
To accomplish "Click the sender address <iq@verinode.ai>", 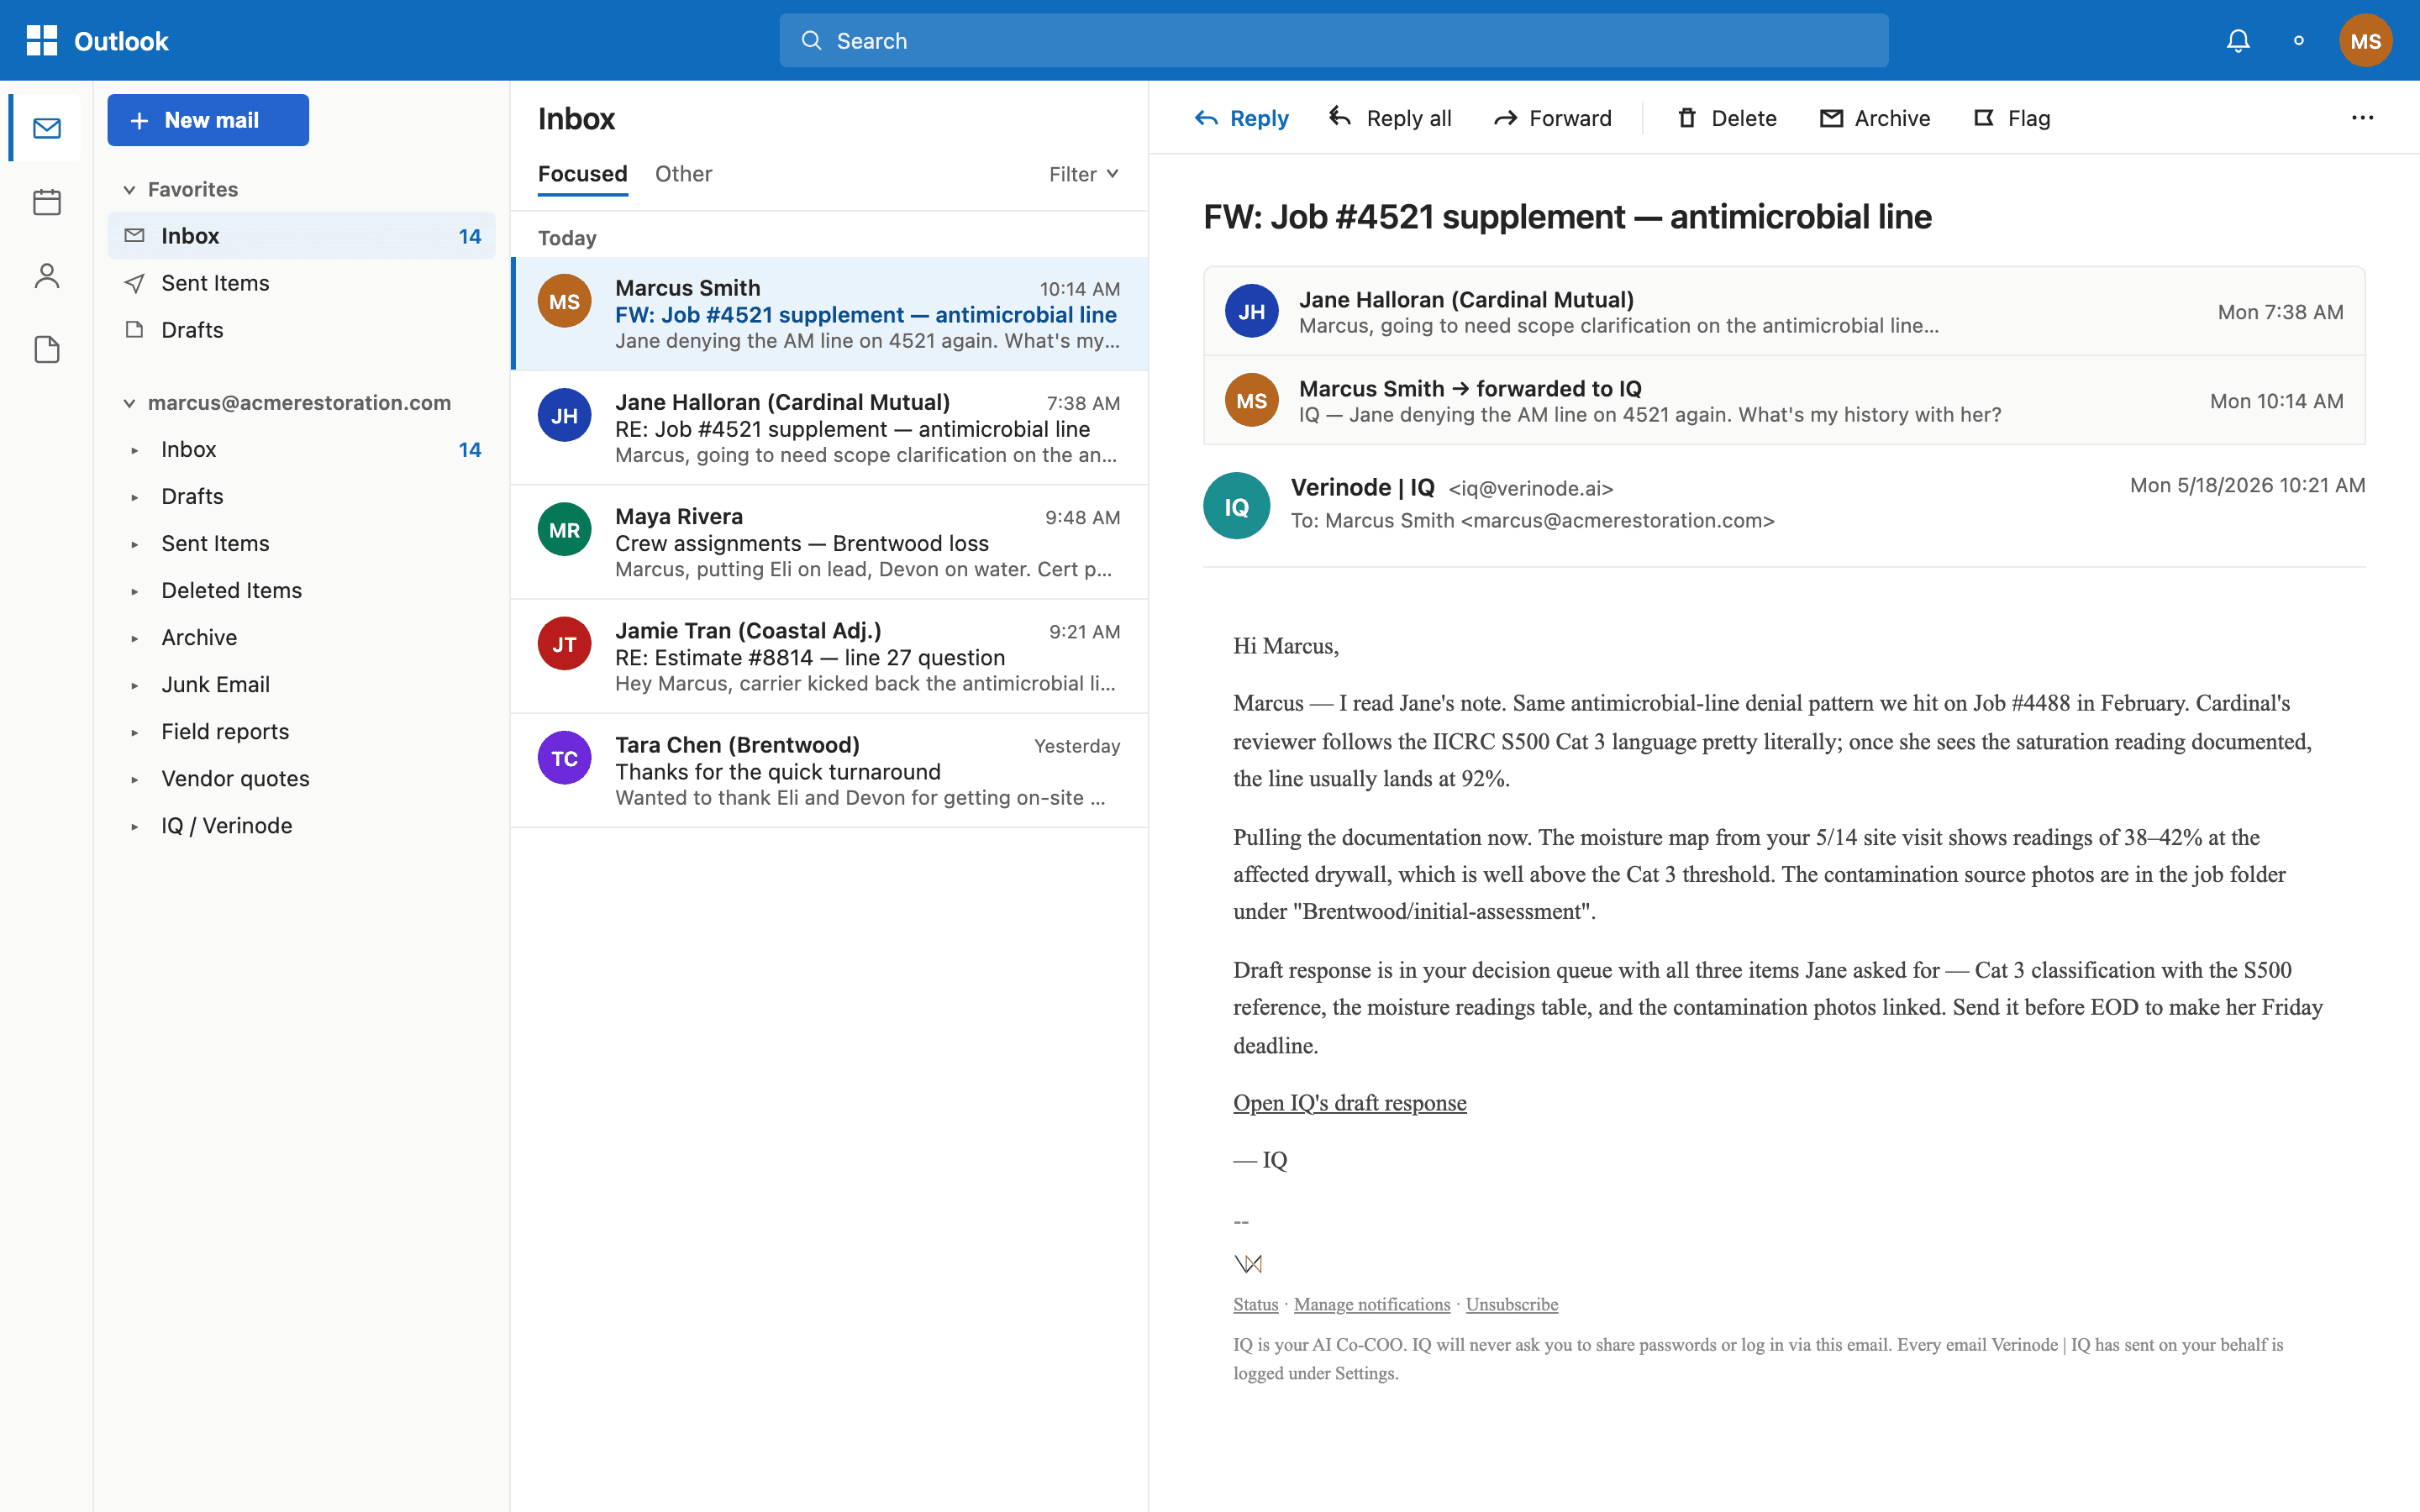I will coord(1531,488).
